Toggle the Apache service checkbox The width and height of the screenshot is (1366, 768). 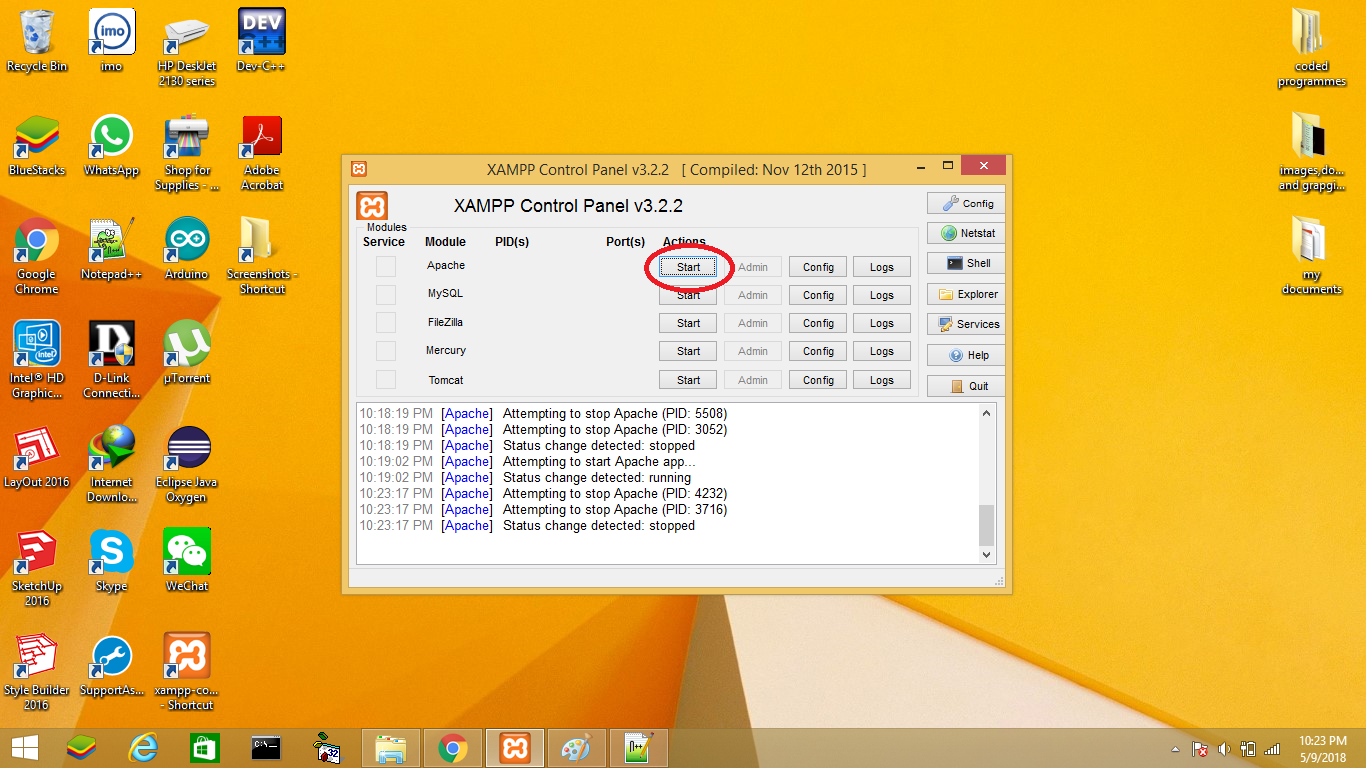coord(386,267)
